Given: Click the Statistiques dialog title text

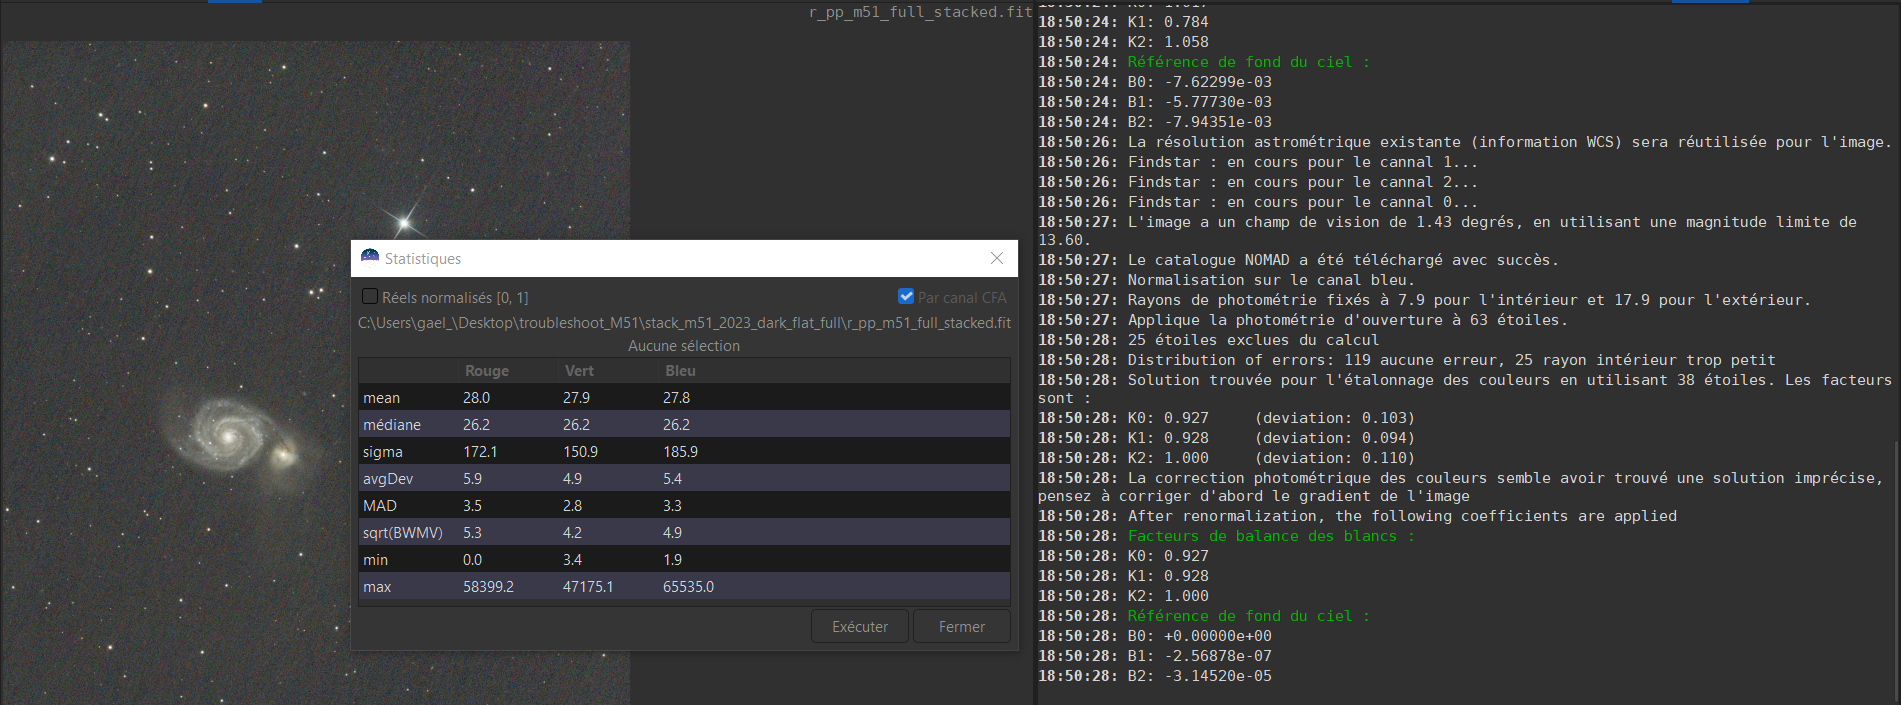Looking at the screenshot, I should [x=422, y=258].
